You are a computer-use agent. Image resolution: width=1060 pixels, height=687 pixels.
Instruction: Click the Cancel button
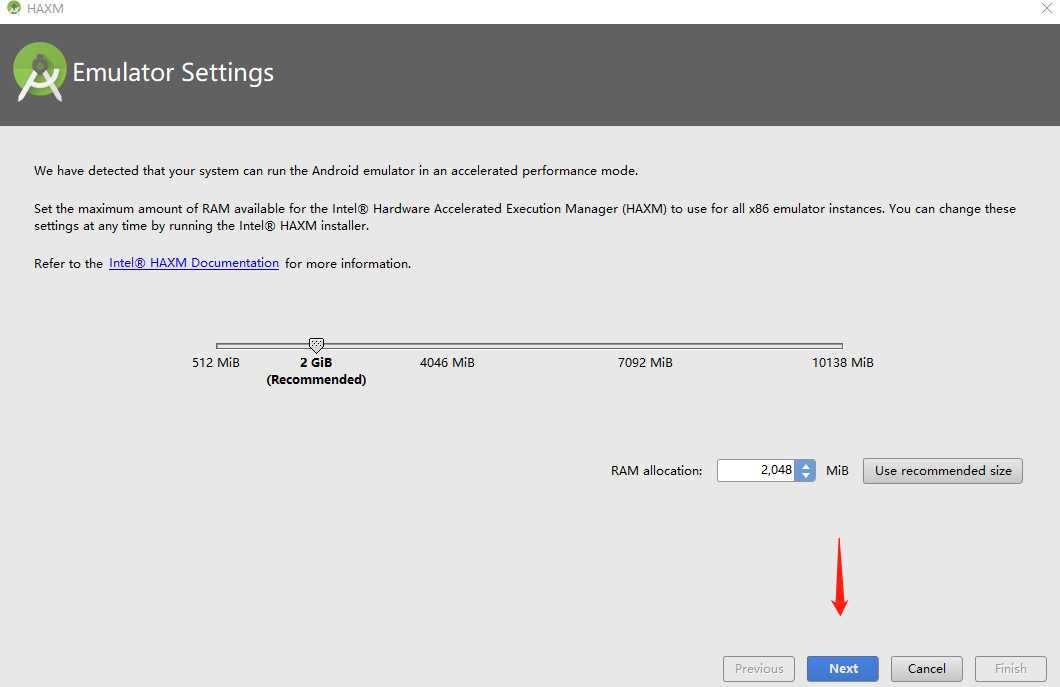coord(926,668)
